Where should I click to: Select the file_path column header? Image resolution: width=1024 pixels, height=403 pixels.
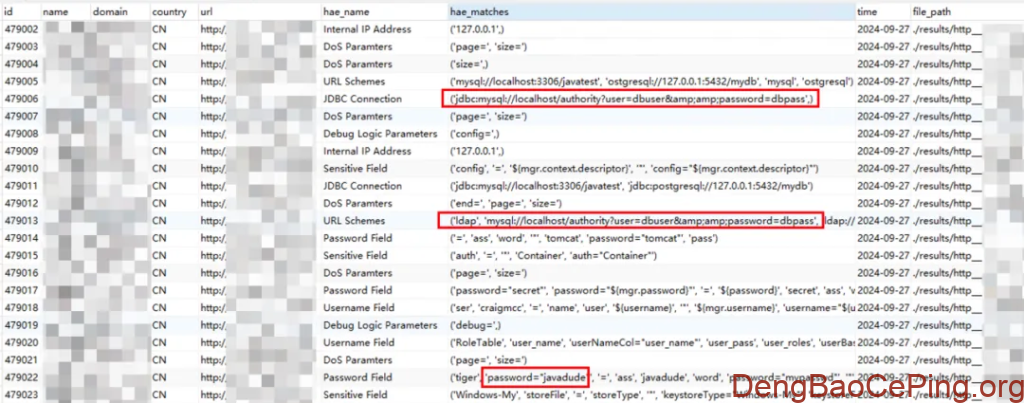coord(932,10)
